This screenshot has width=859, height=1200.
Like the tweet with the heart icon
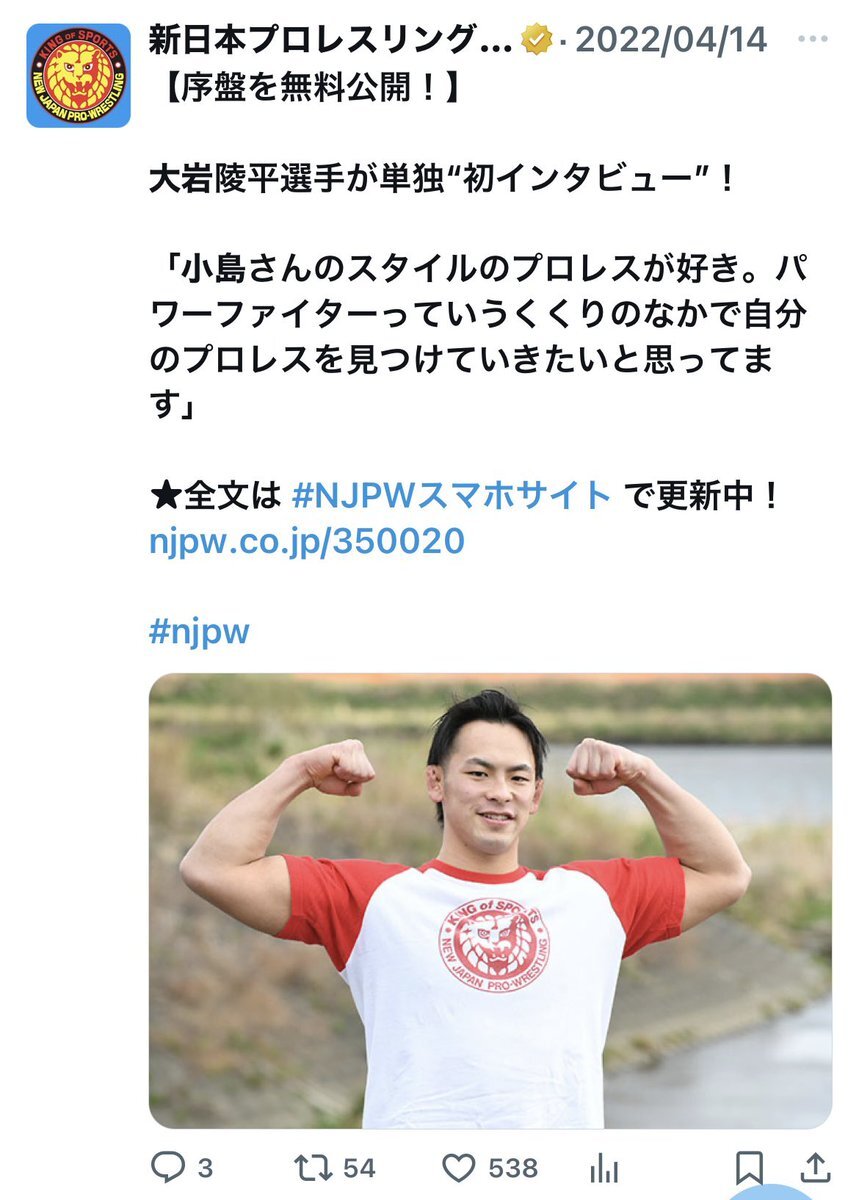459,1167
